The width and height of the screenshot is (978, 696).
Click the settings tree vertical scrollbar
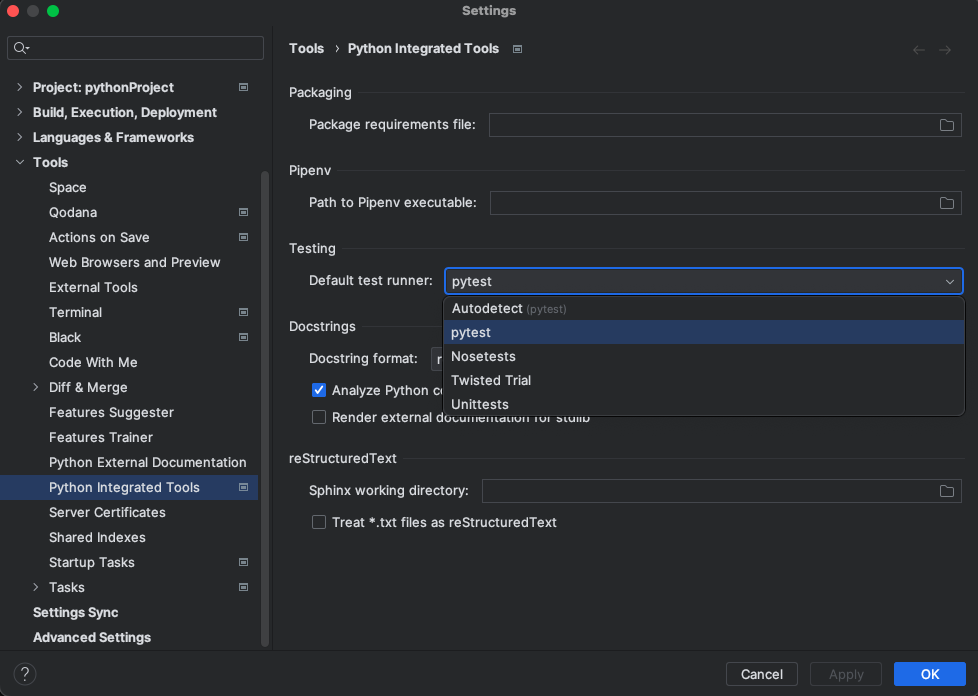coord(265,400)
